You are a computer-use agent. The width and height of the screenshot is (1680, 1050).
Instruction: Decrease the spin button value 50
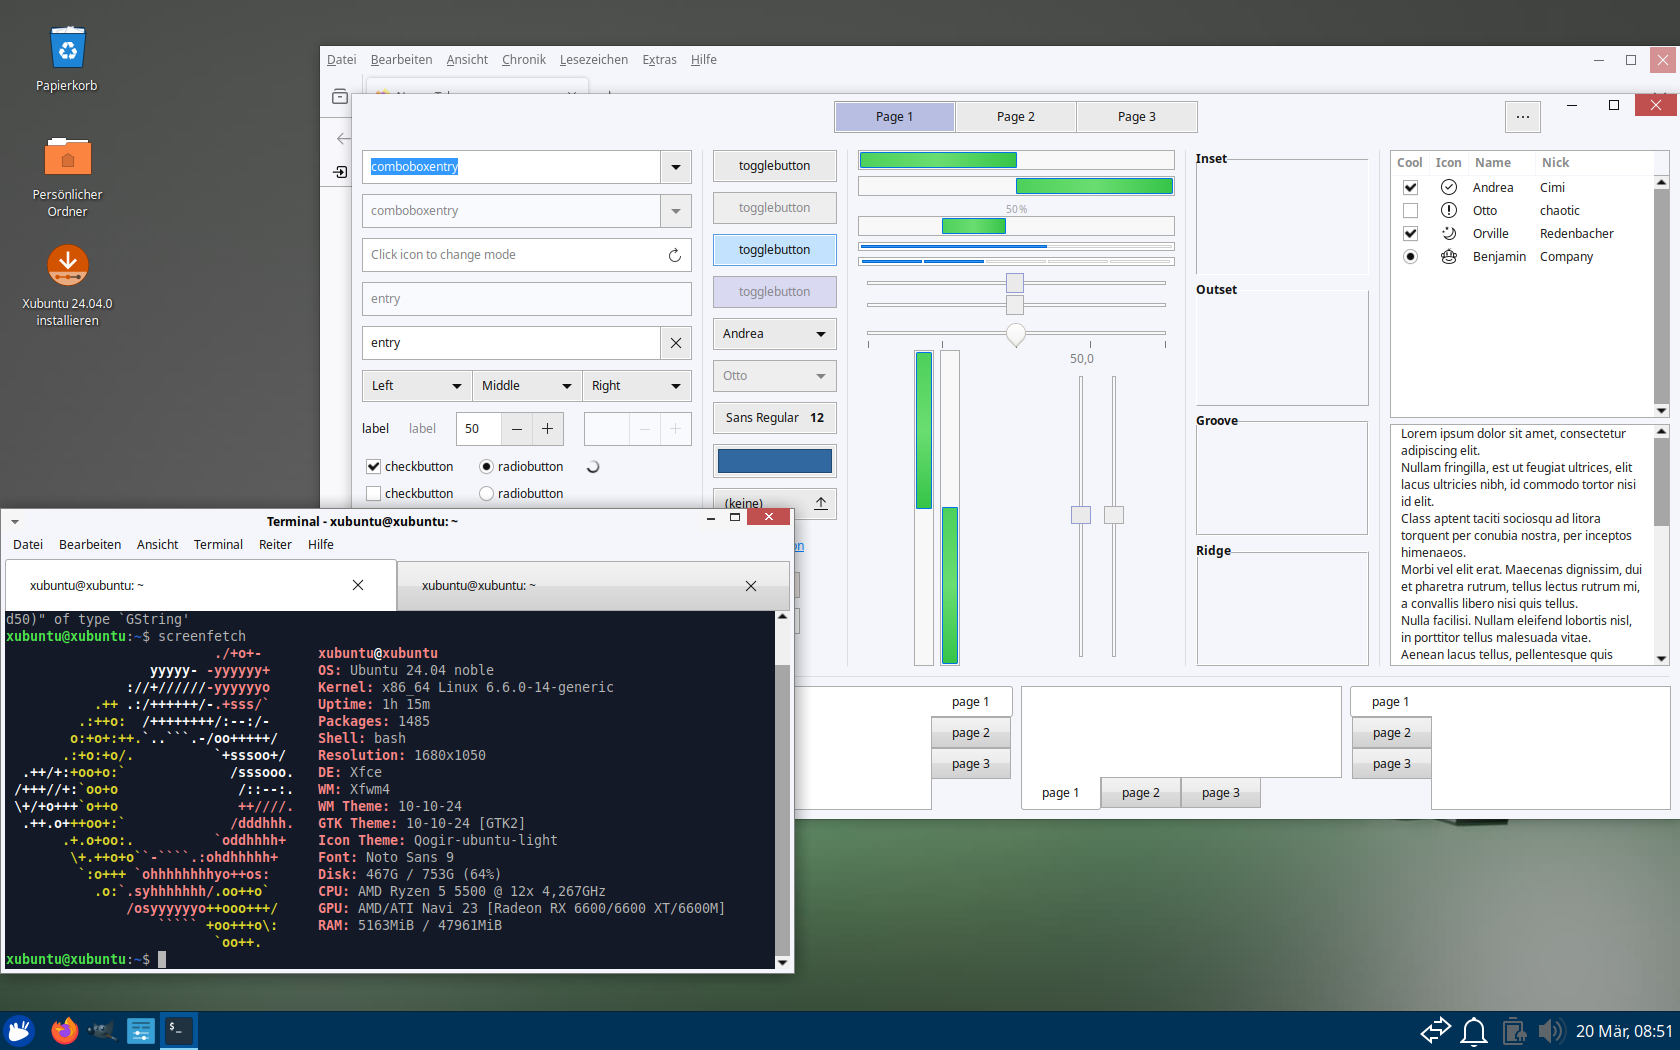point(516,429)
